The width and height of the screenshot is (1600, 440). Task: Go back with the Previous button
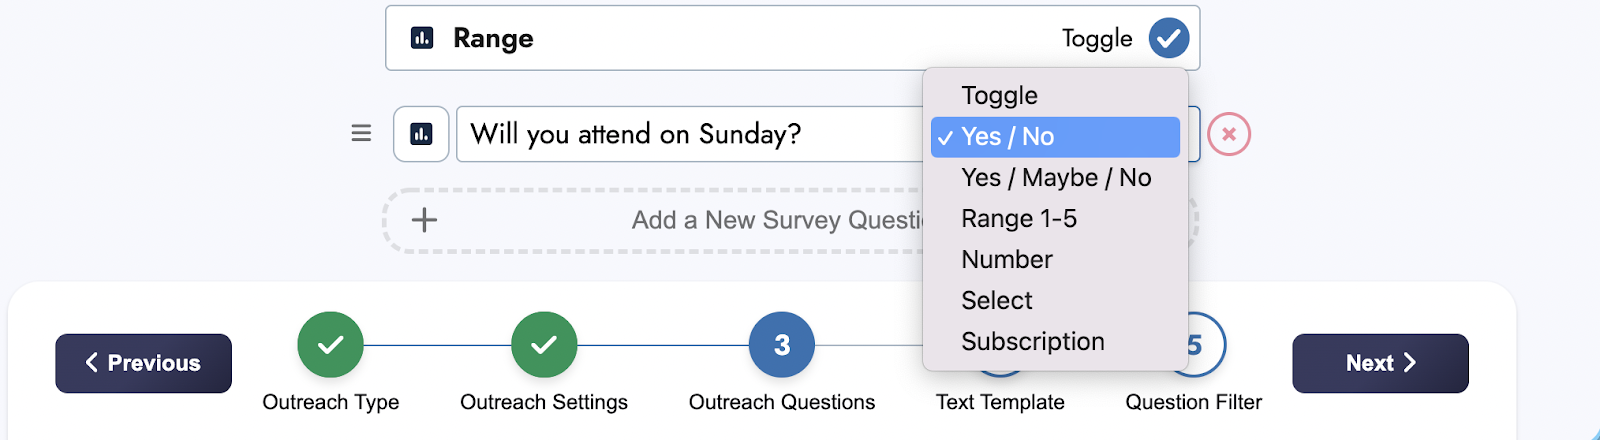click(143, 363)
